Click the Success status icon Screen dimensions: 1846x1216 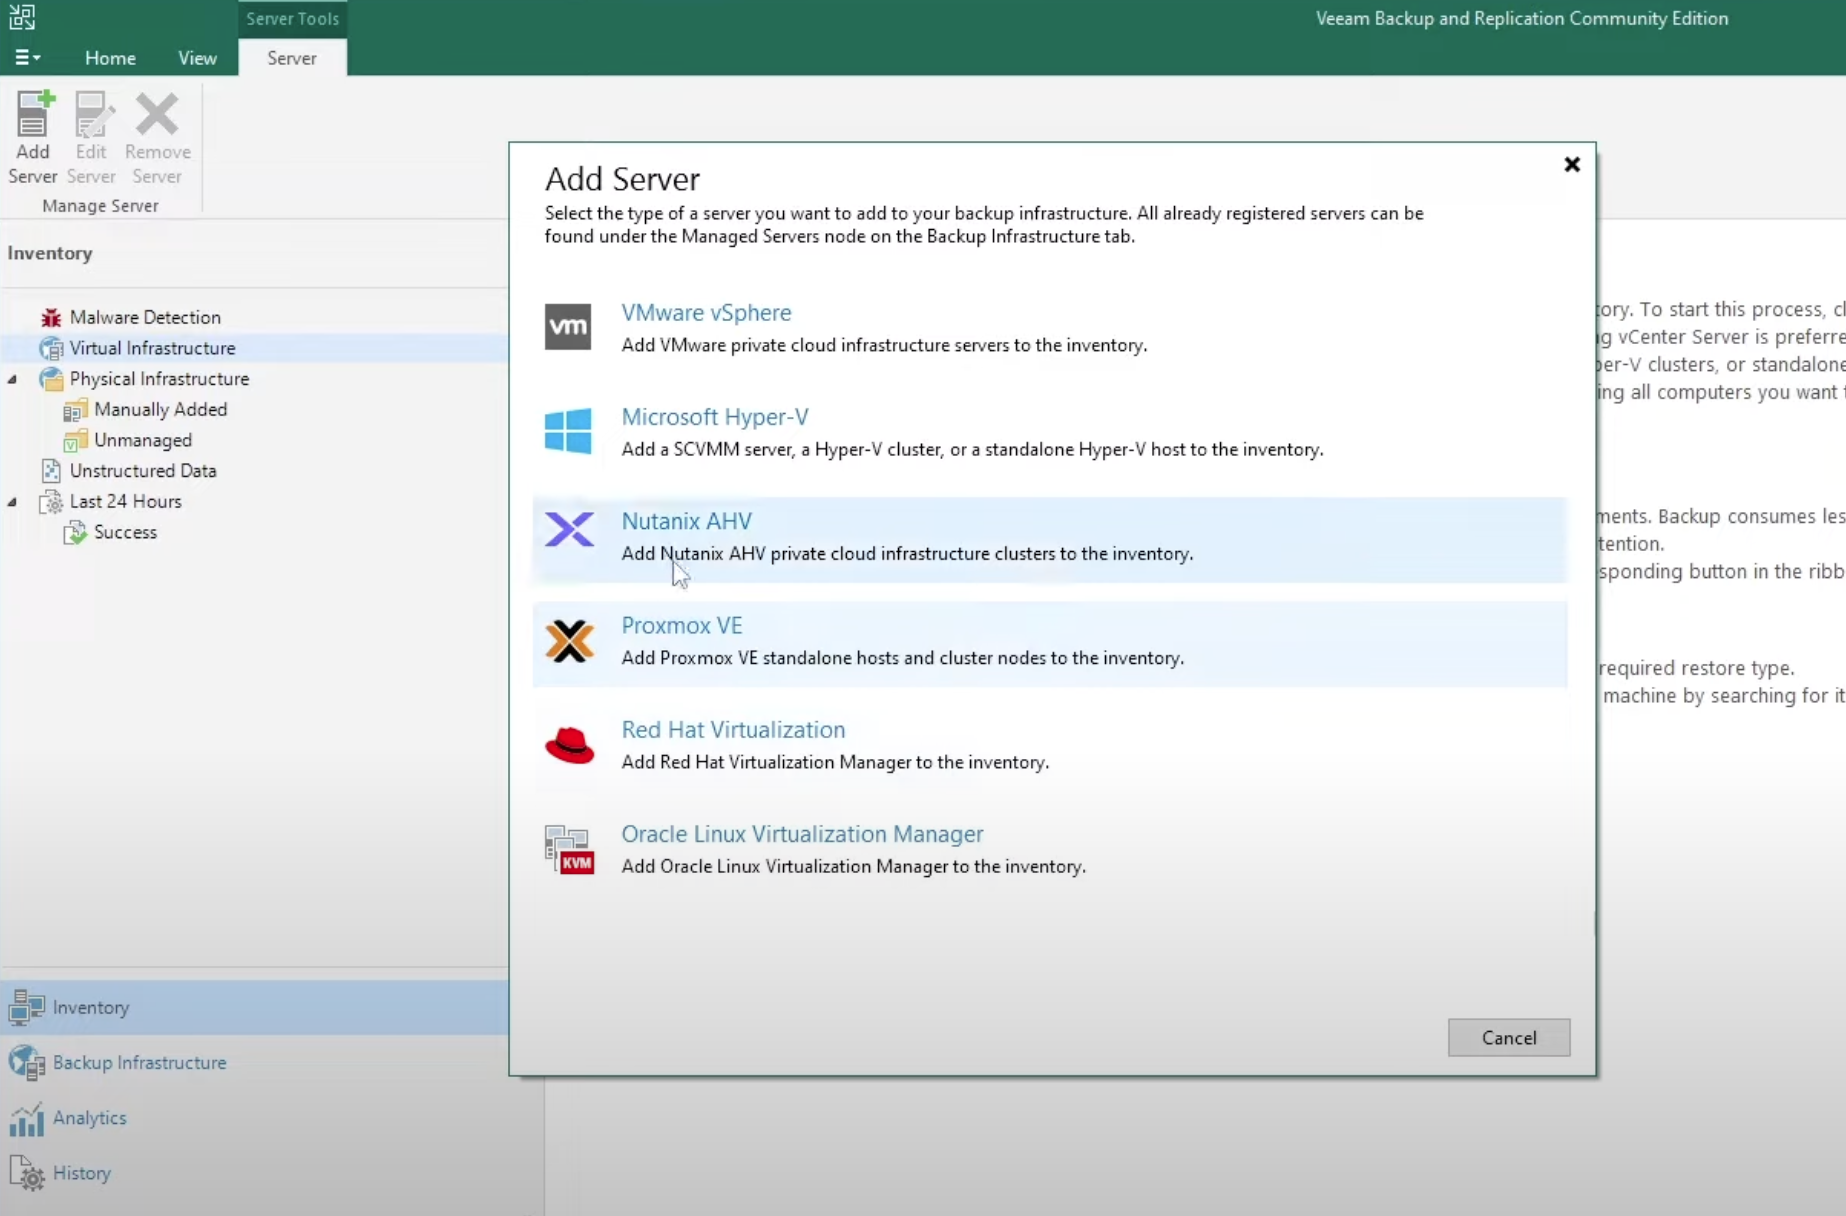pos(75,533)
